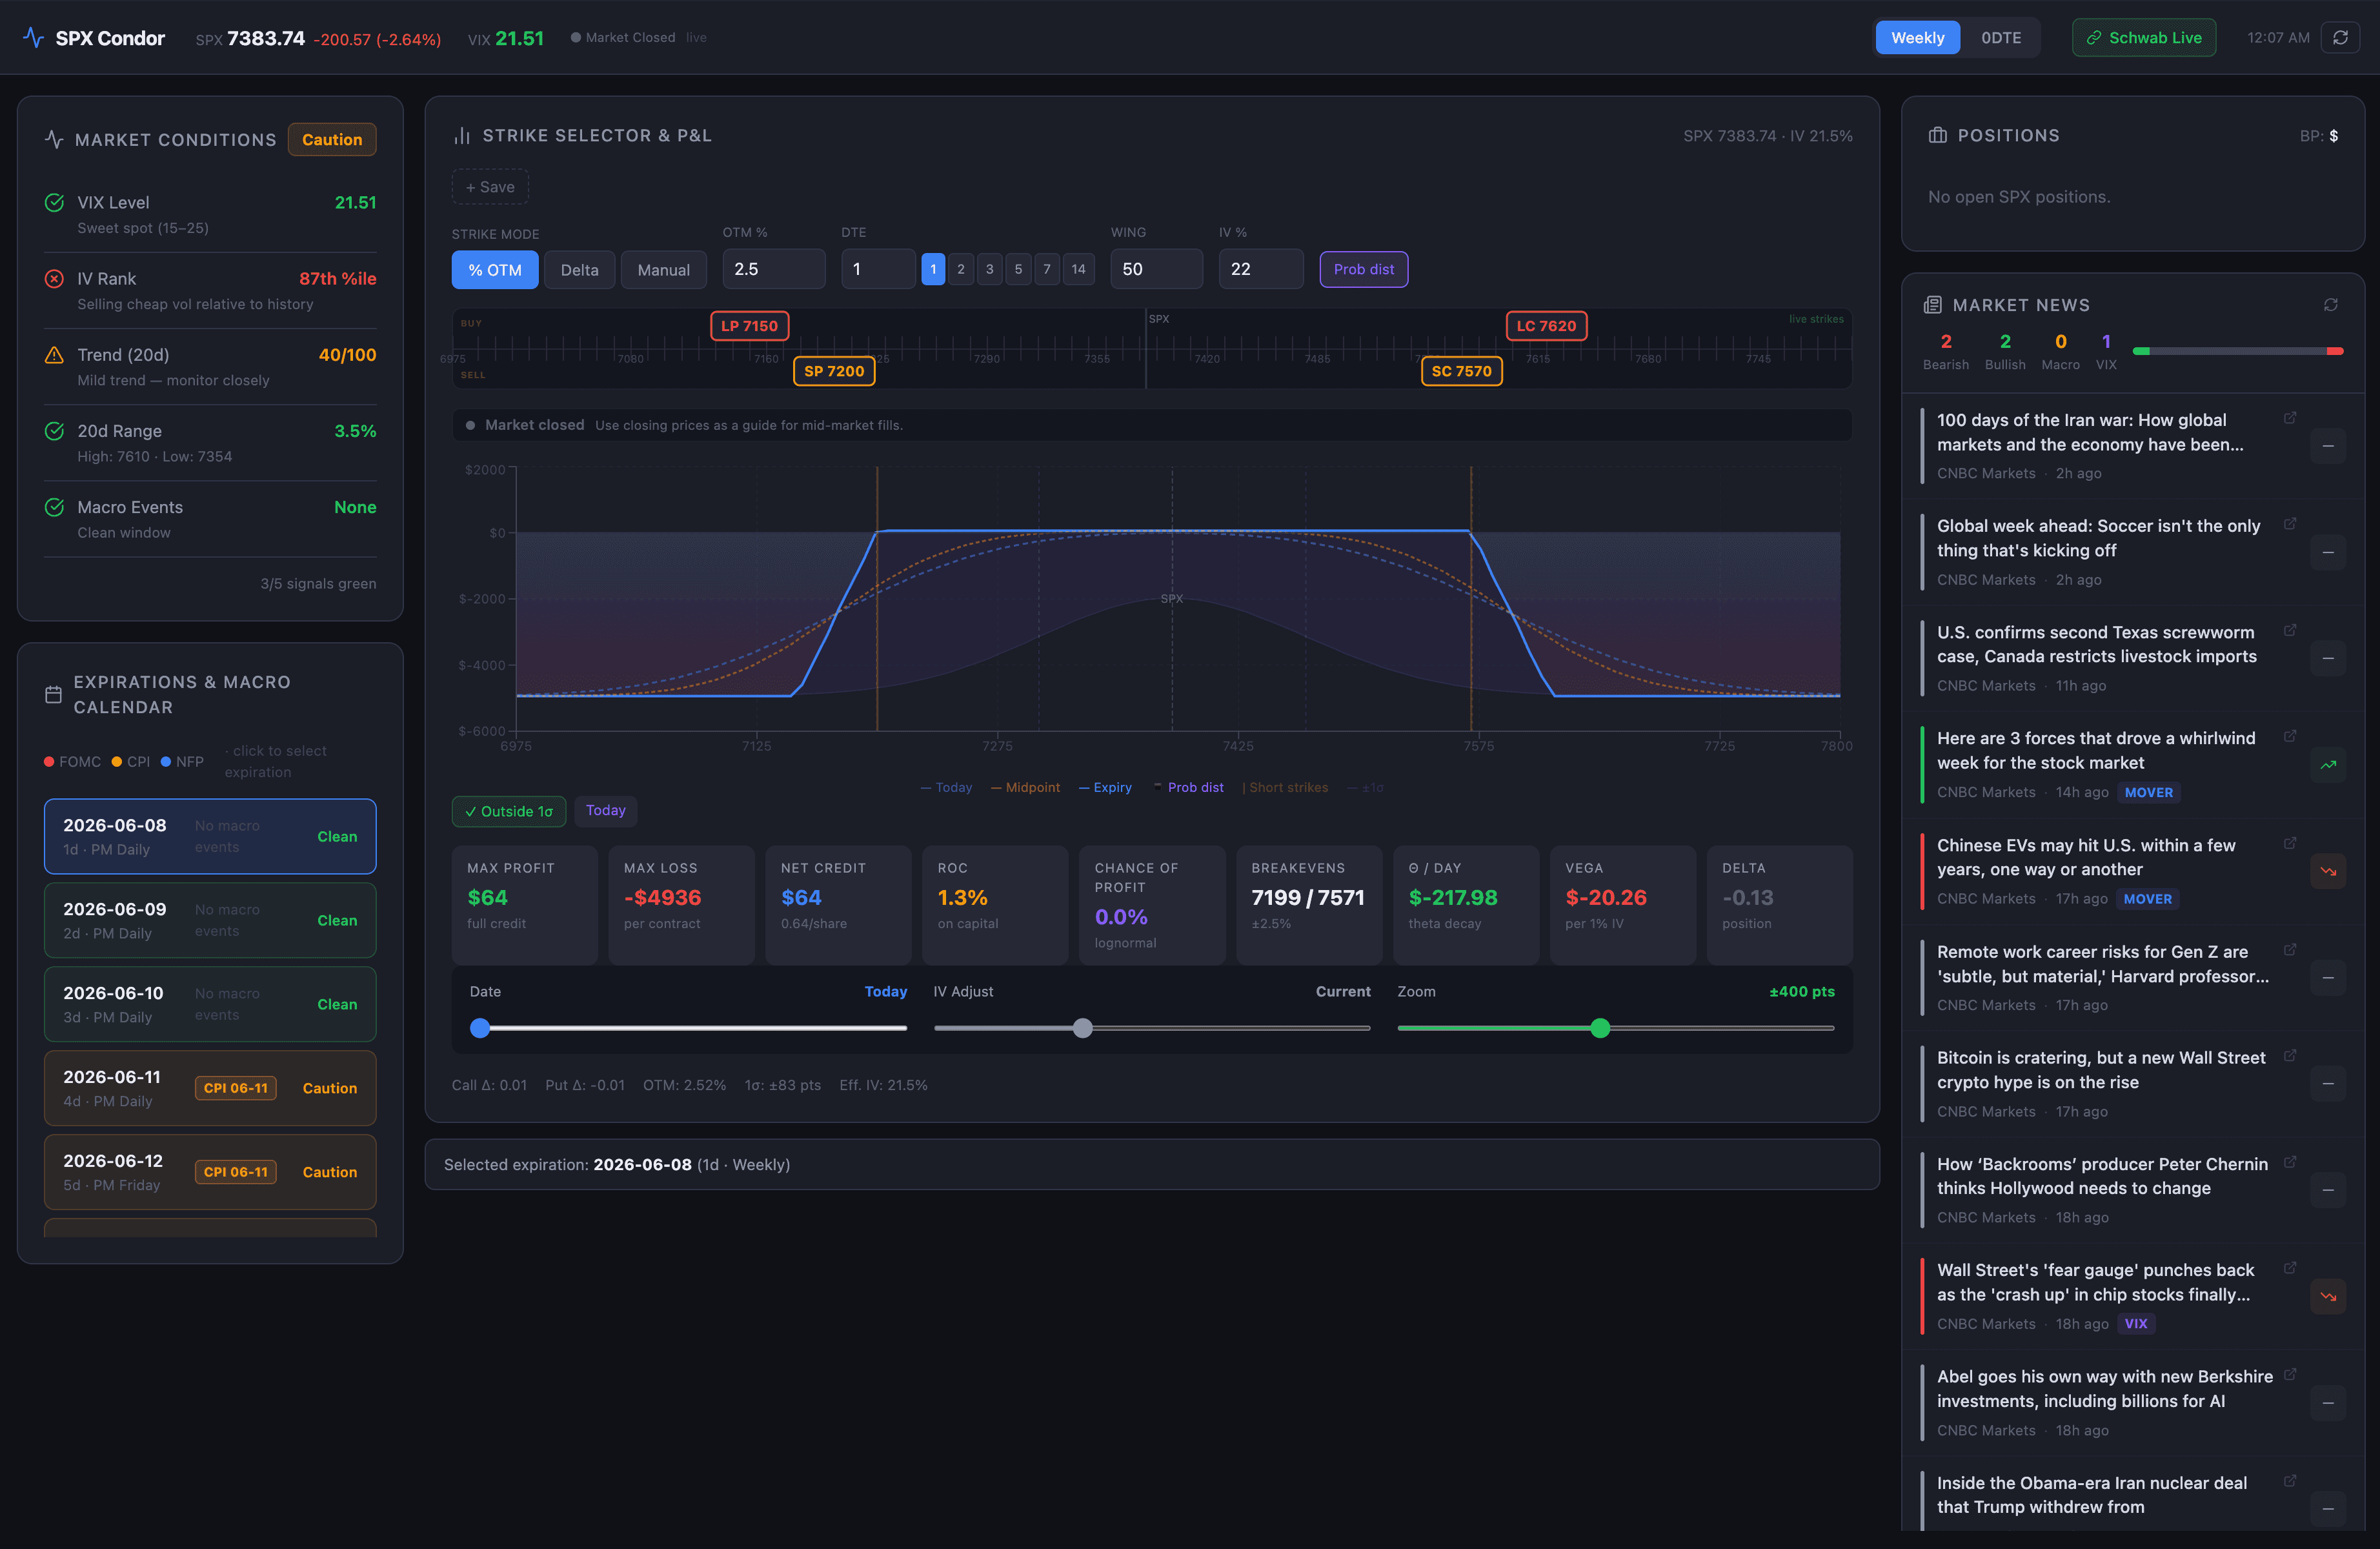This screenshot has width=2380, height=1549.
Task: Click the Outside 1σ badge
Action: [508, 811]
